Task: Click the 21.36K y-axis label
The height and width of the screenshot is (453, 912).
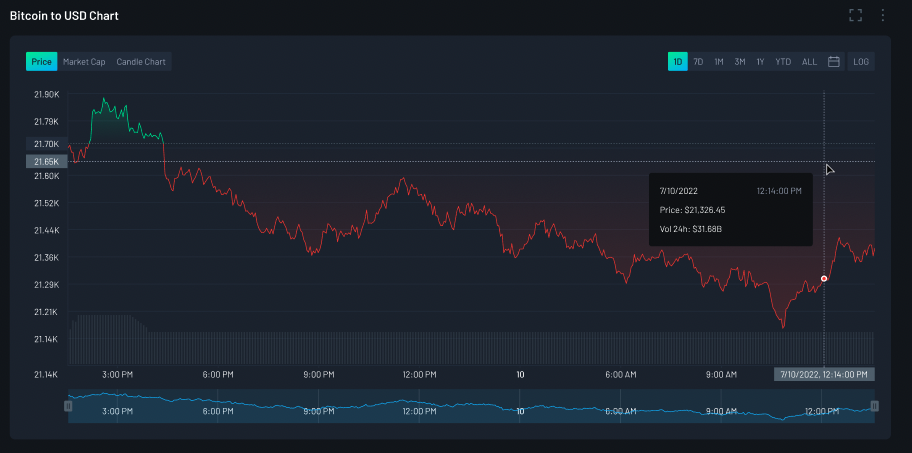Action: [x=47, y=257]
